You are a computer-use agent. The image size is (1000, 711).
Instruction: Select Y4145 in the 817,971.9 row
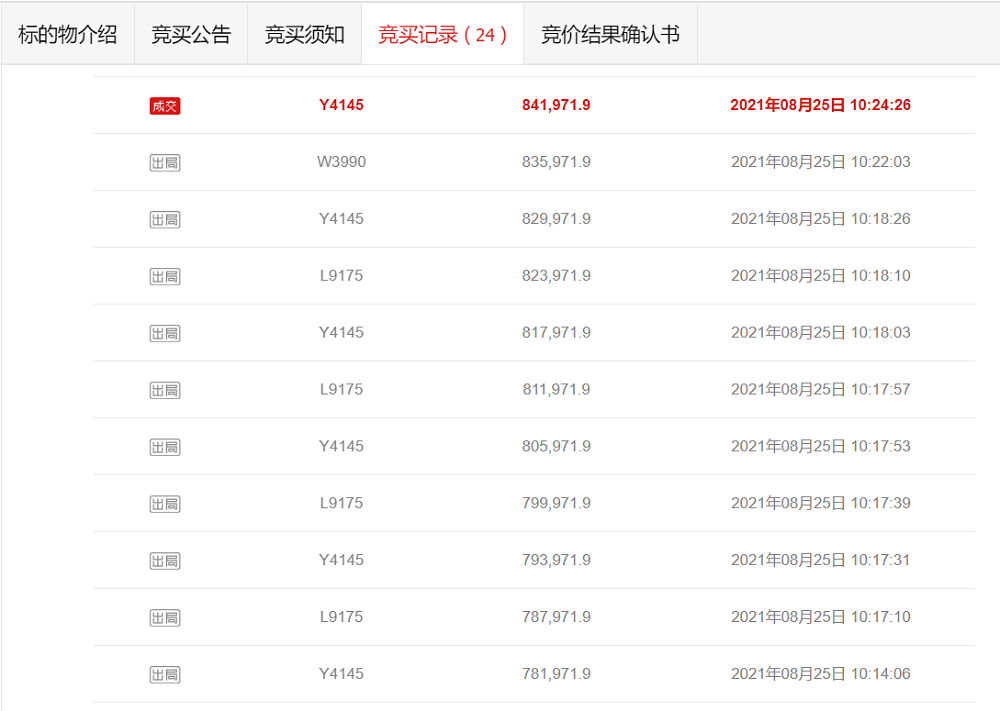(x=341, y=332)
